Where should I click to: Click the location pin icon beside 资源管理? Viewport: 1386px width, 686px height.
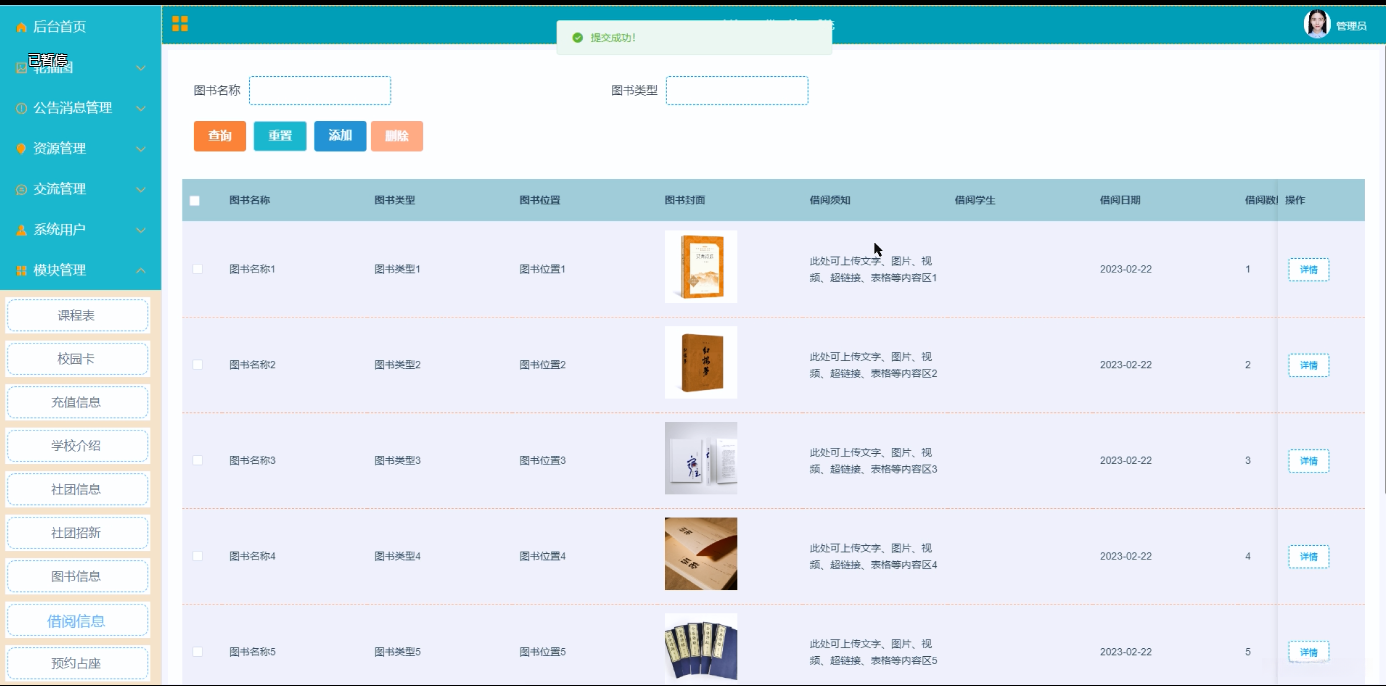(21, 149)
